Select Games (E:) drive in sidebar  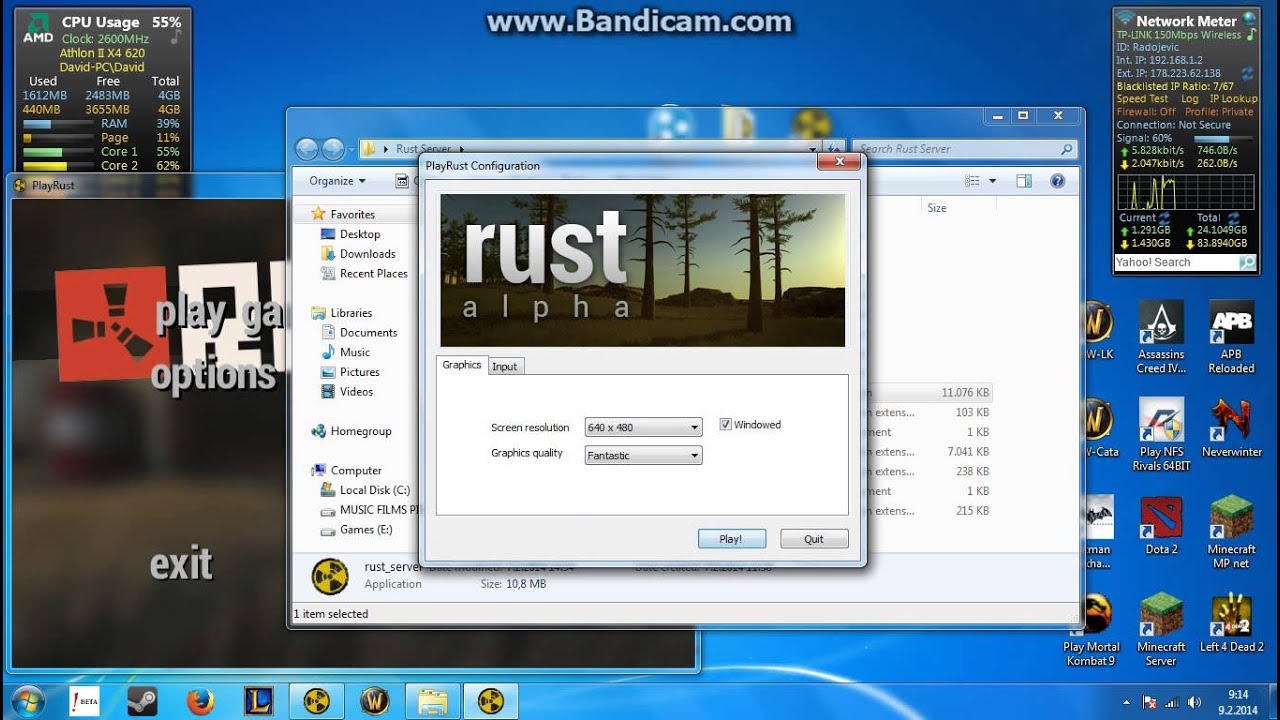[366, 530]
